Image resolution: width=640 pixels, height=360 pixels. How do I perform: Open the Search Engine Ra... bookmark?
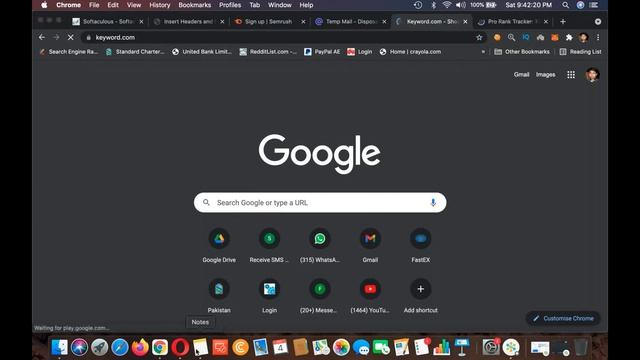[69, 52]
